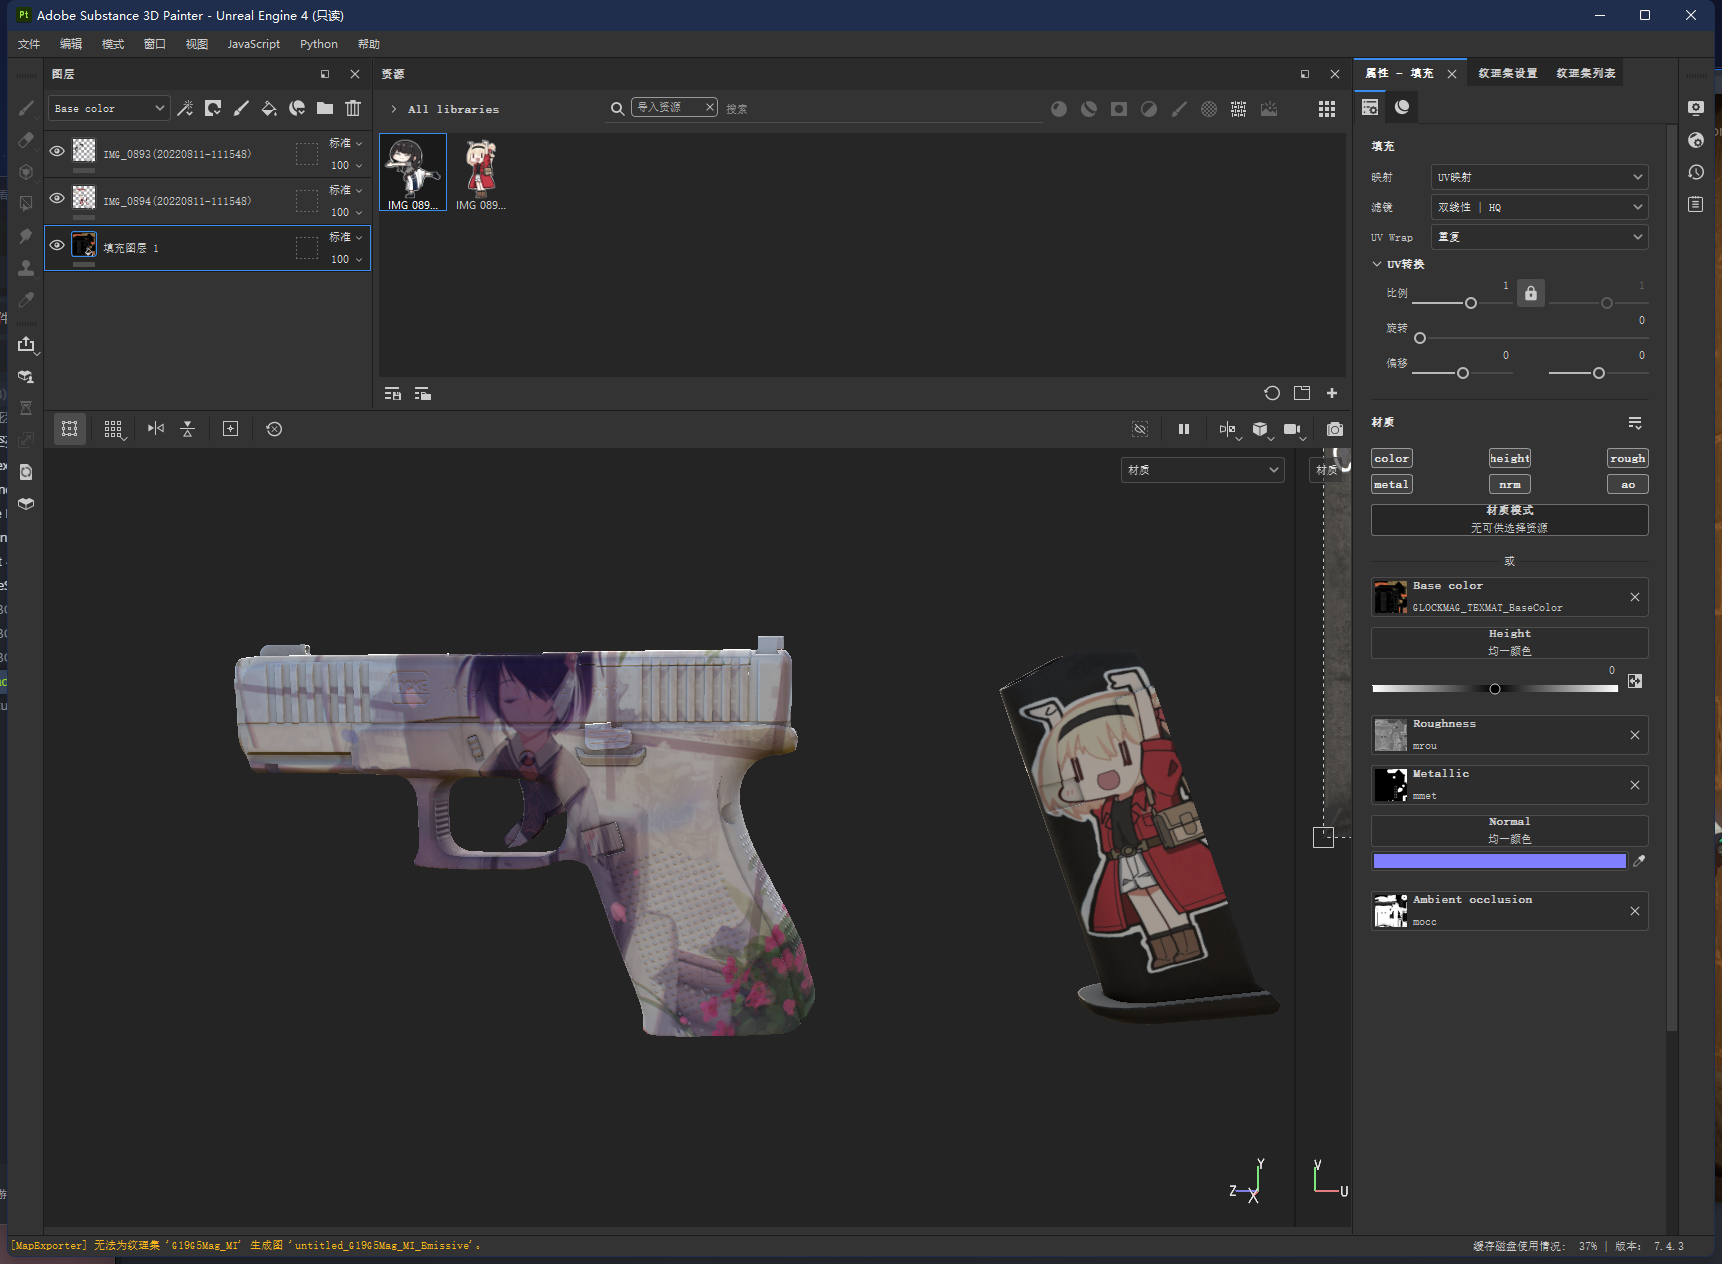This screenshot has height=1264, width=1722.
Task: Open the viewport 材质 display mode dropdown
Action: (x=1203, y=470)
